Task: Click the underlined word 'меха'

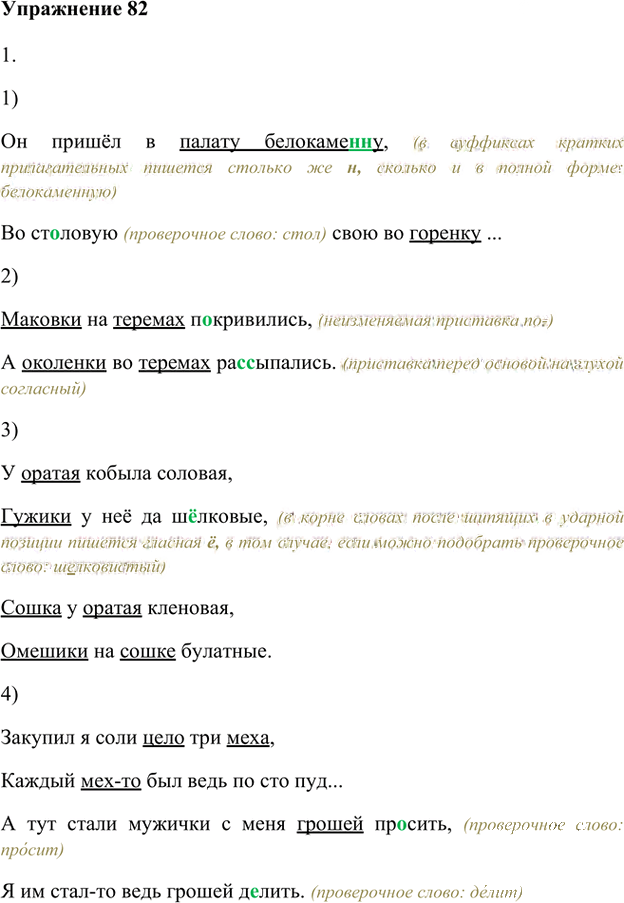Action: (248, 738)
